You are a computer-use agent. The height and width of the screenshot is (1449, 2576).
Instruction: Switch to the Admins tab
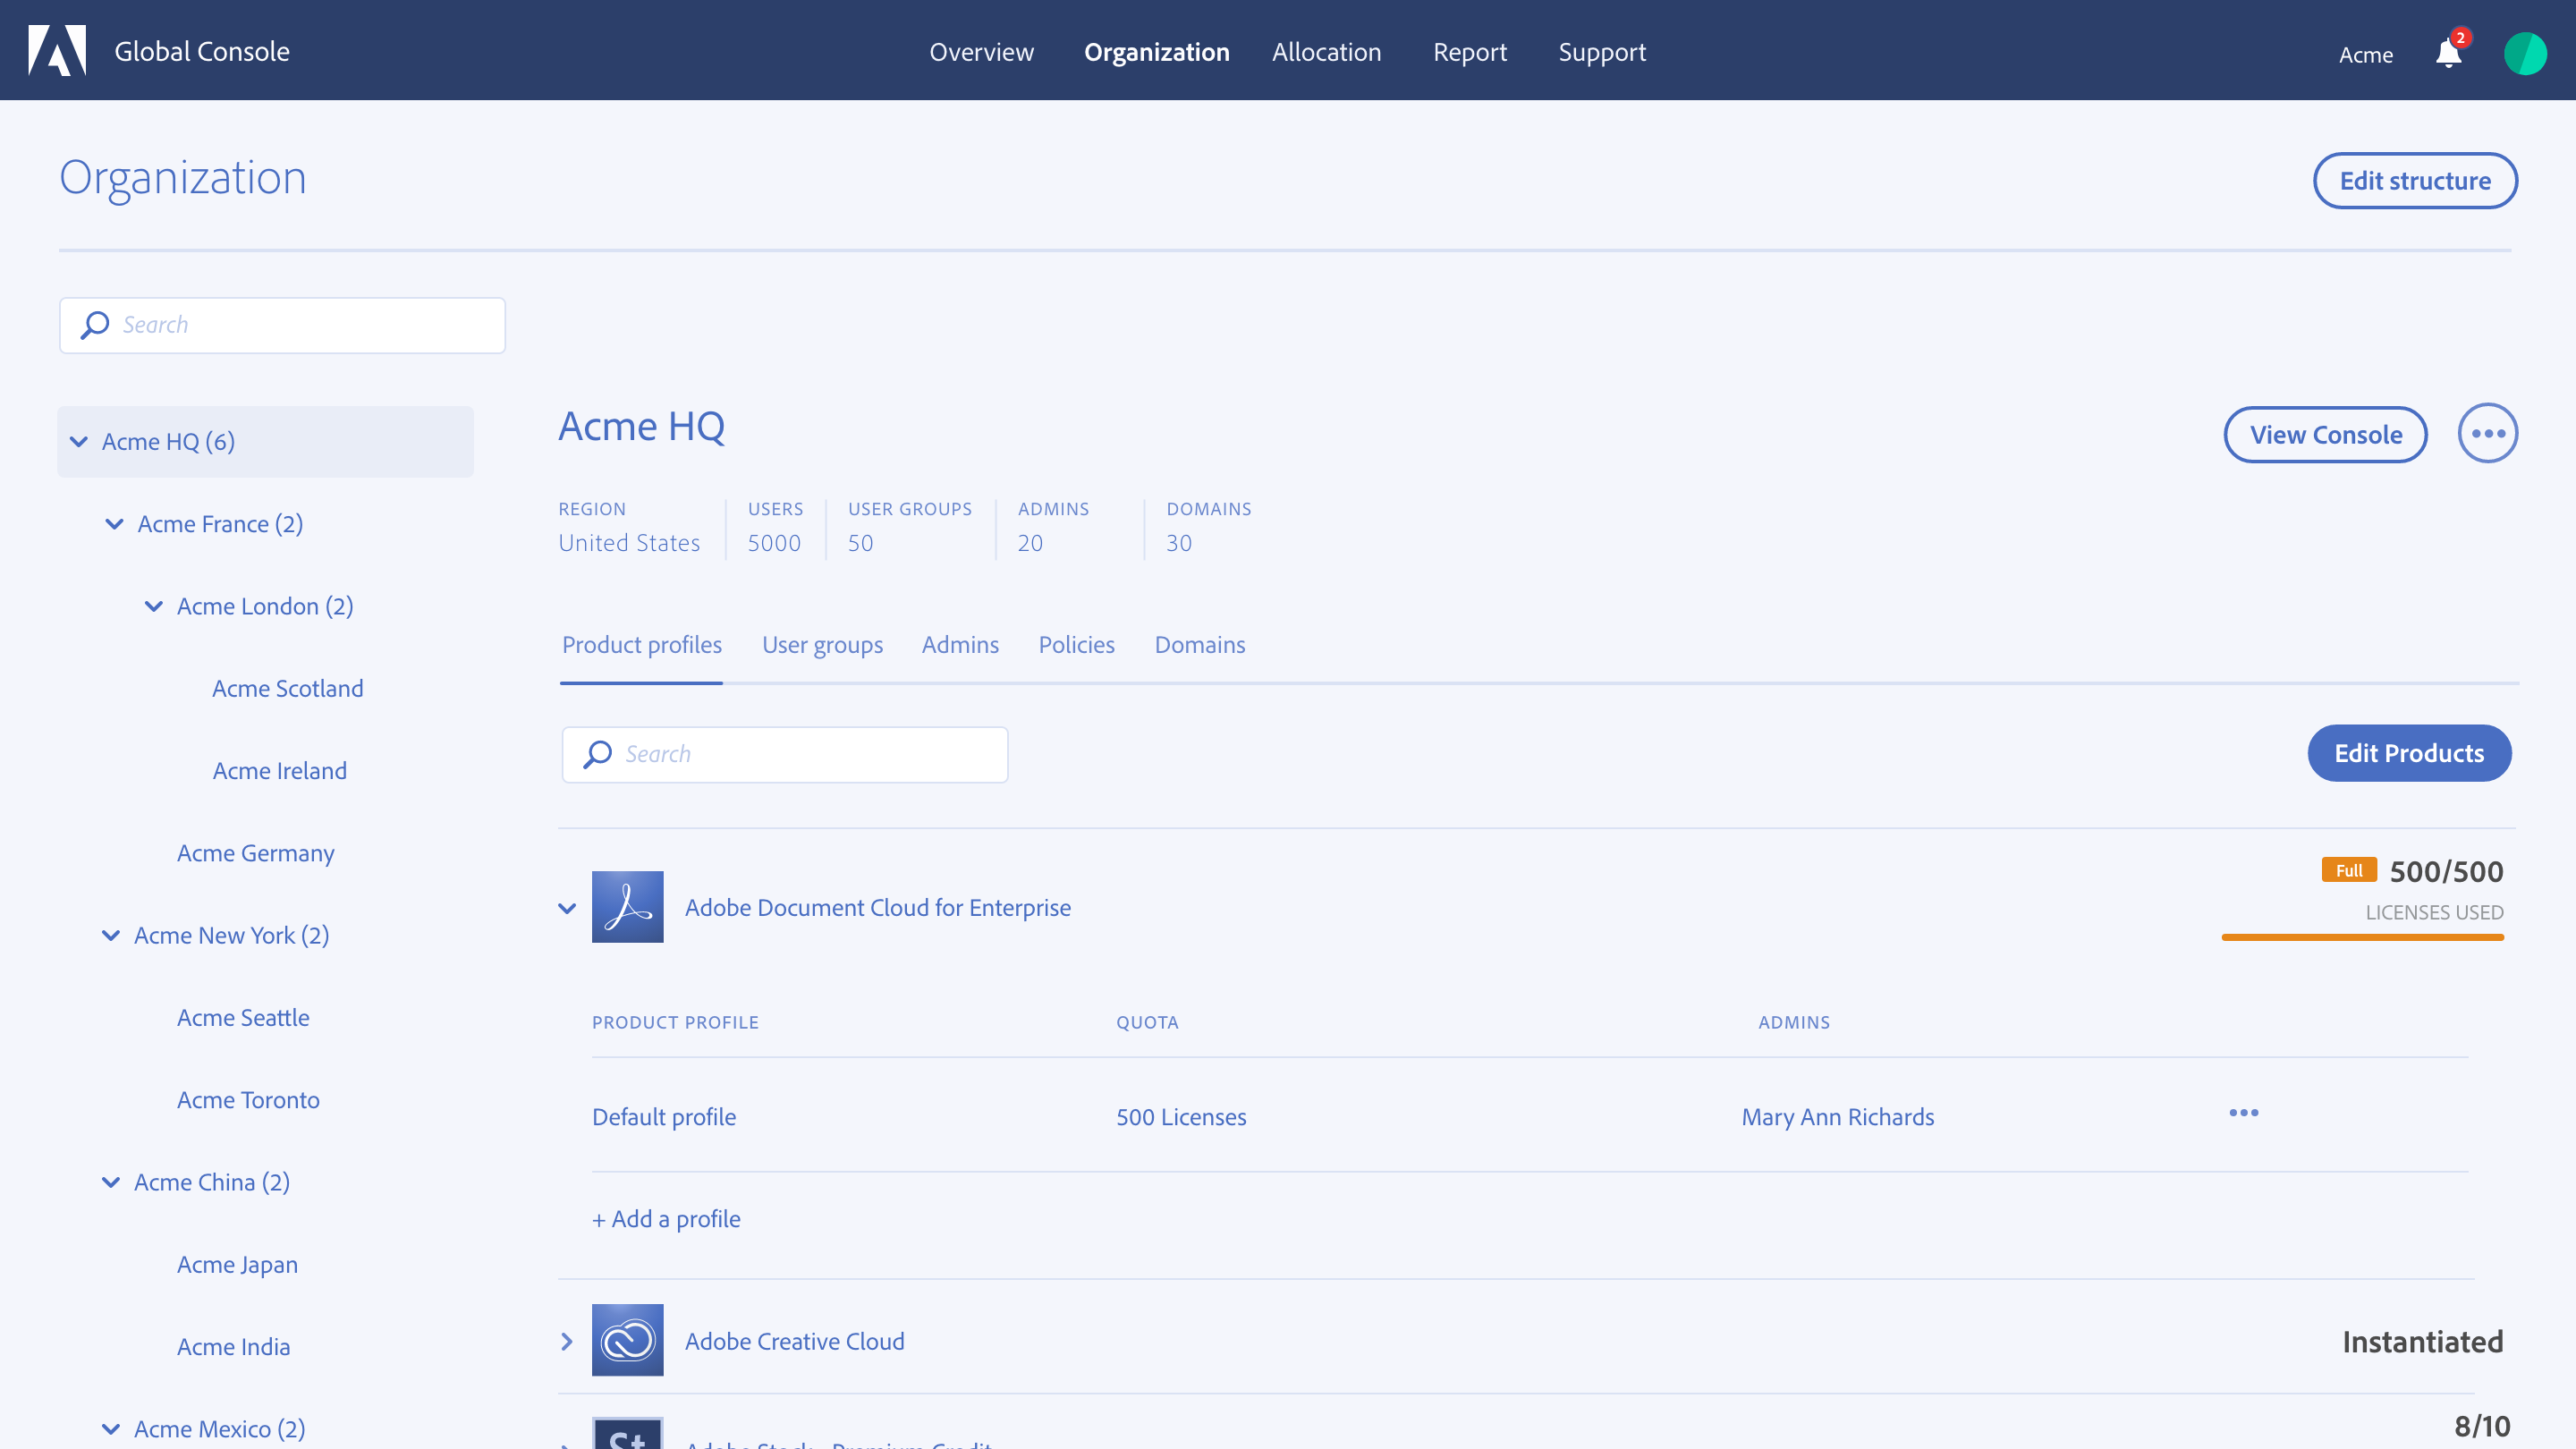click(x=960, y=645)
